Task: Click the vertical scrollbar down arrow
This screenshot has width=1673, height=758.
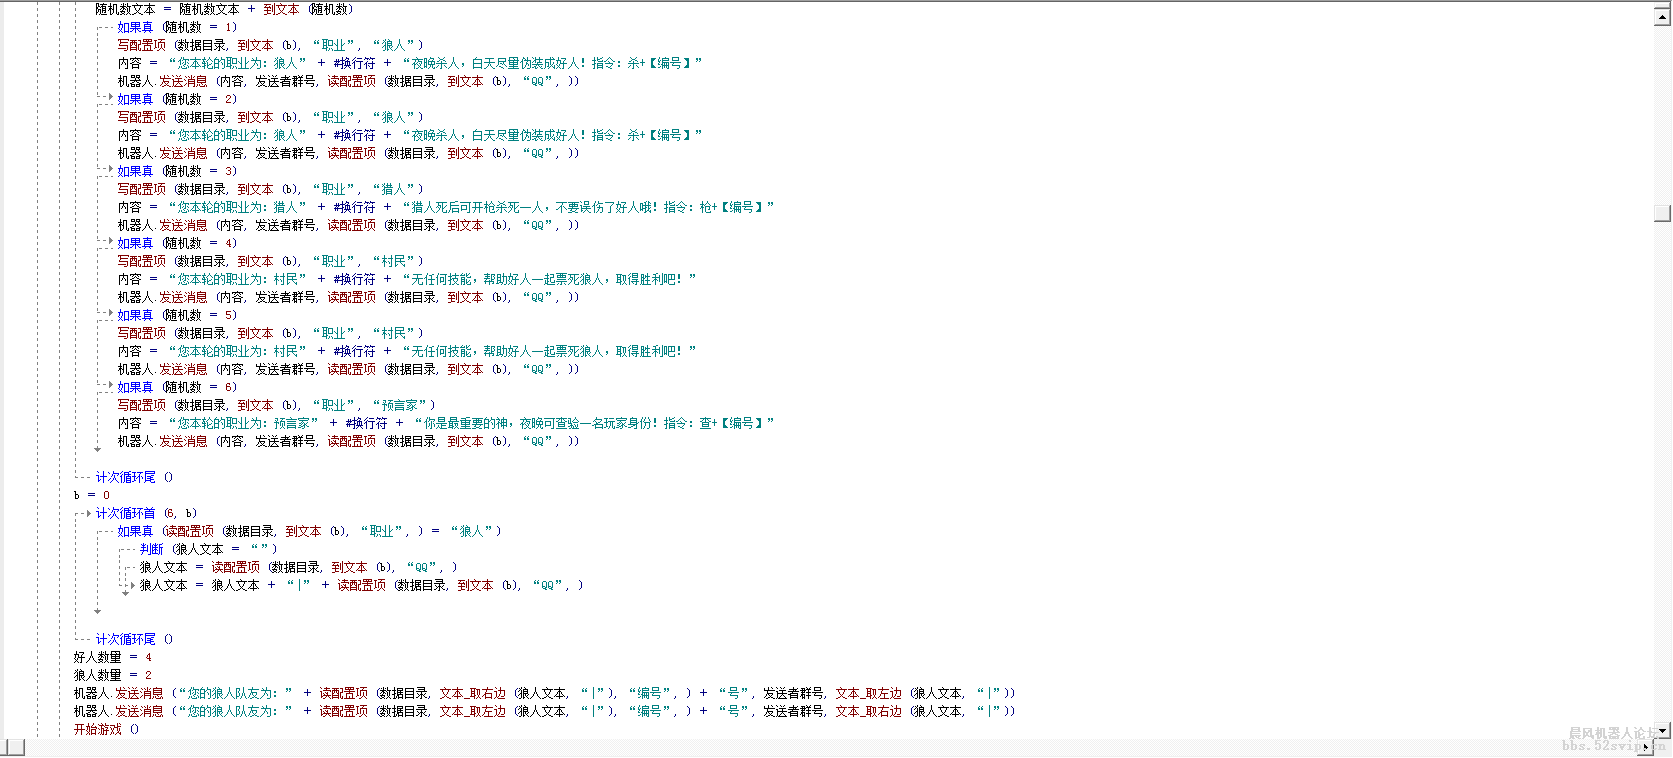Action: pyautogui.click(x=1662, y=731)
